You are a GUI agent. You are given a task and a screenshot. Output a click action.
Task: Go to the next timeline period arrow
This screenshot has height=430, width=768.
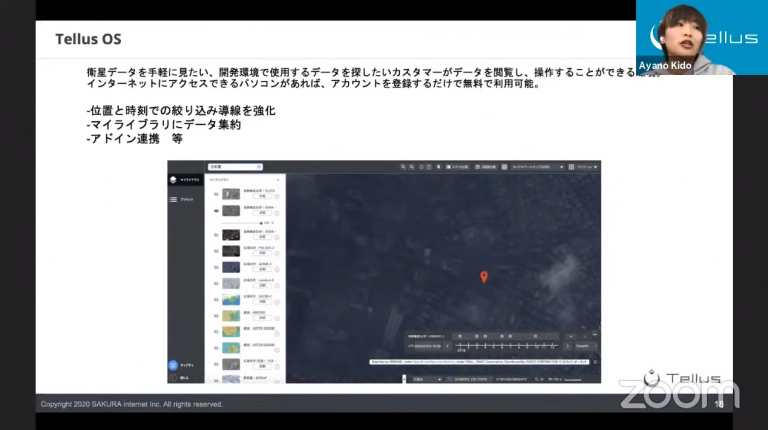[x=567, y=346]
